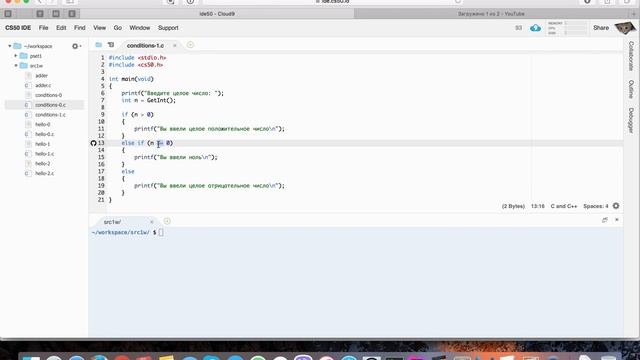Select conditions-0.c in the file tree
Viewport: 640px width, 360px height.
tap(50, 105)
